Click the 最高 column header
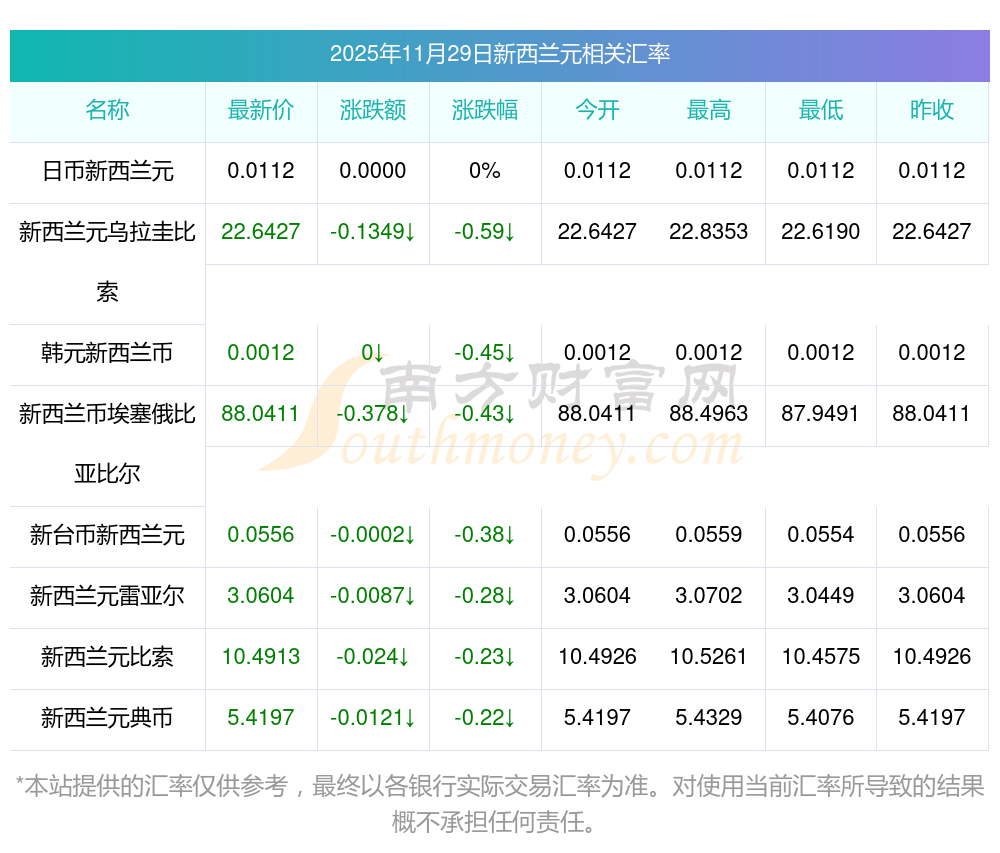Viewport: 1000px width, 853px height. (x=709, y=110)
